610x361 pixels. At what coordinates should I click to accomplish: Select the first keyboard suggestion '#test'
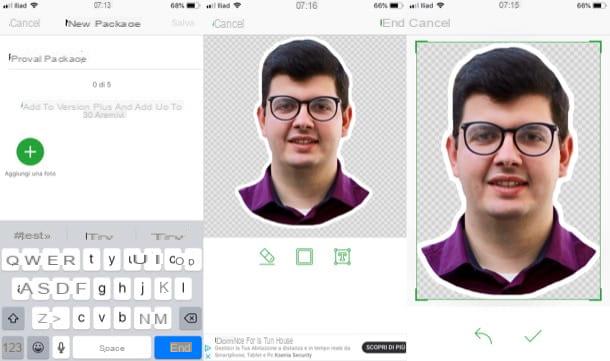click(x=32, y=235)
